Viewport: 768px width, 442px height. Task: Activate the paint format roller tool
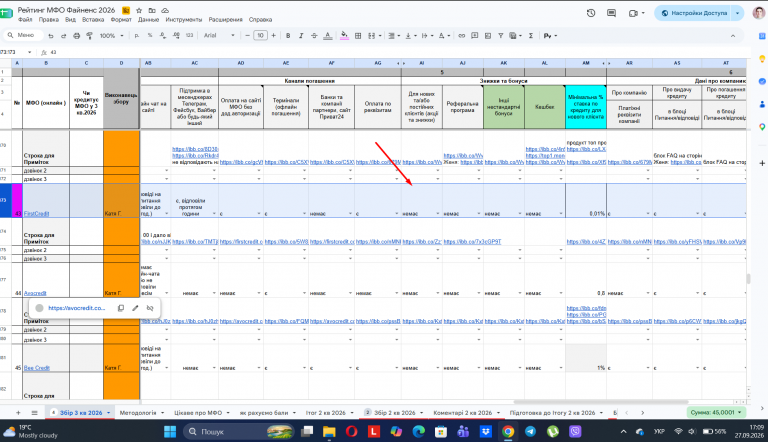(89, 36)
